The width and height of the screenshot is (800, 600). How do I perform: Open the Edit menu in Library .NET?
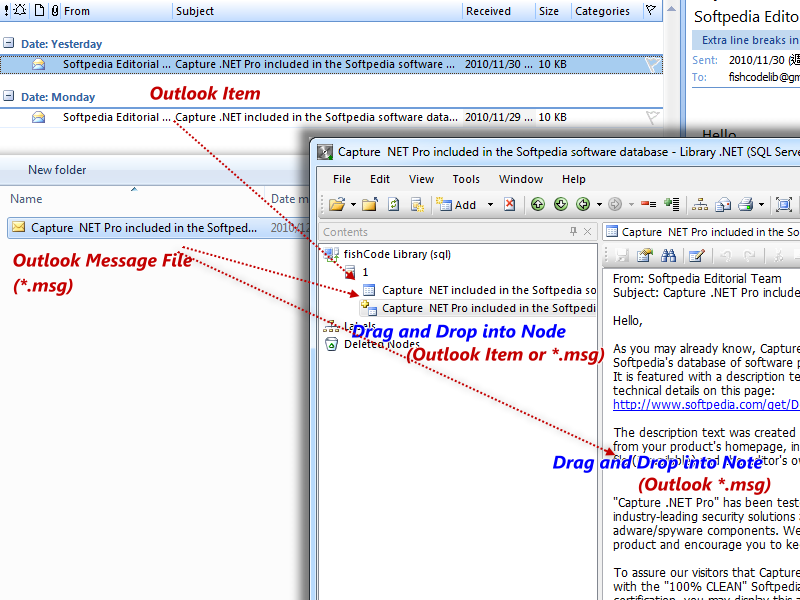tap(380, 179)
